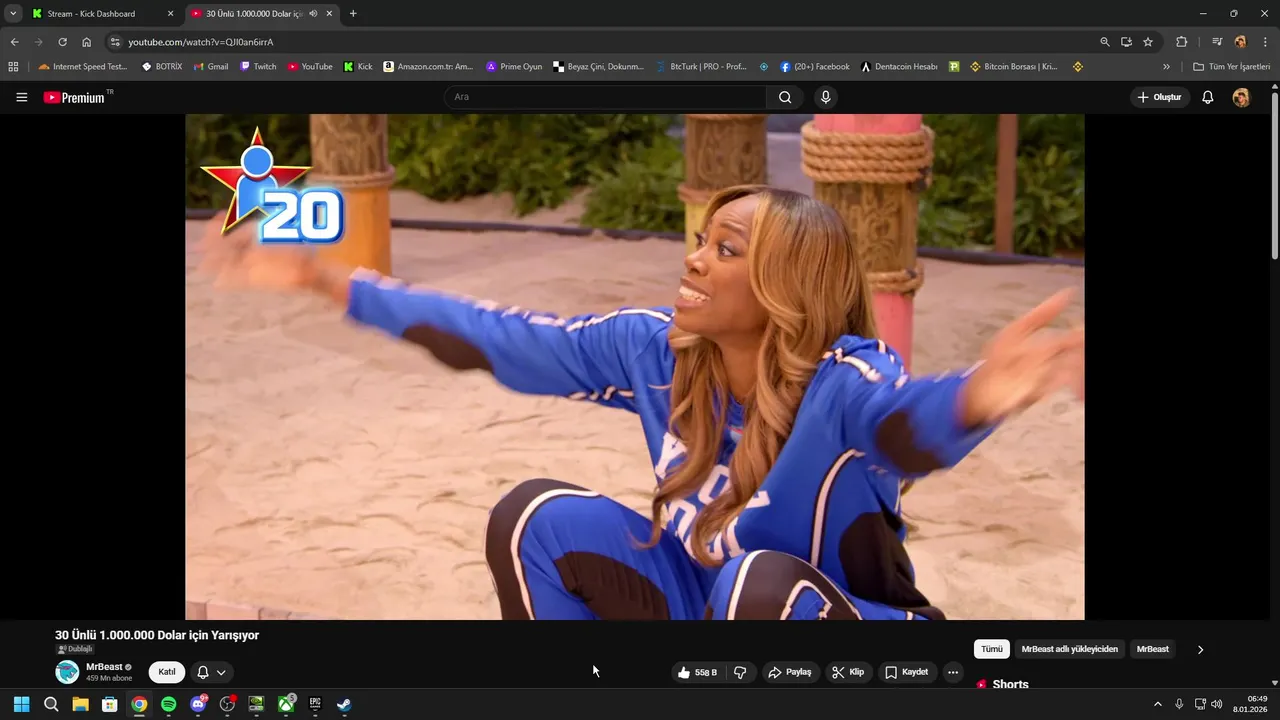
Task: Open BOTRIX bookmark
Action: pos(162,67)
